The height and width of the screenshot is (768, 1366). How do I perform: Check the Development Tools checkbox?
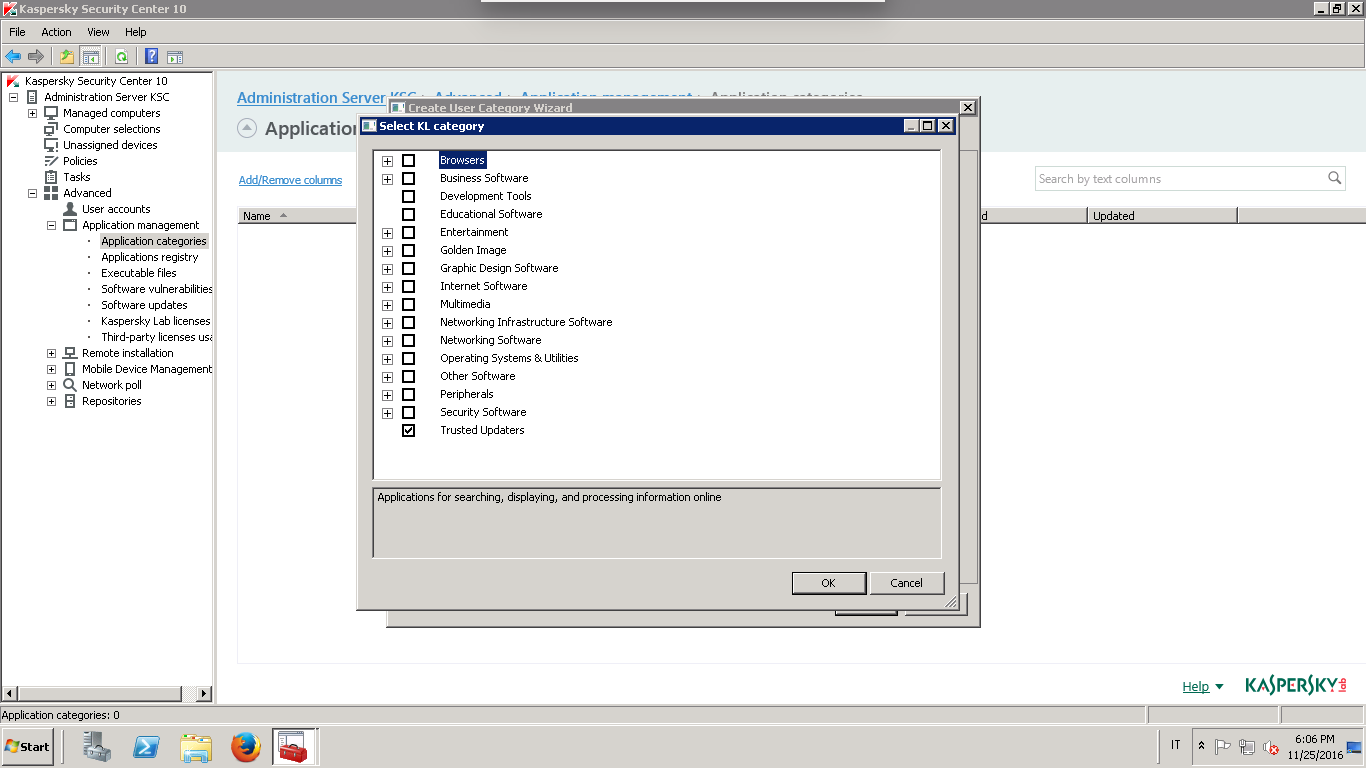tap(408, 196)
